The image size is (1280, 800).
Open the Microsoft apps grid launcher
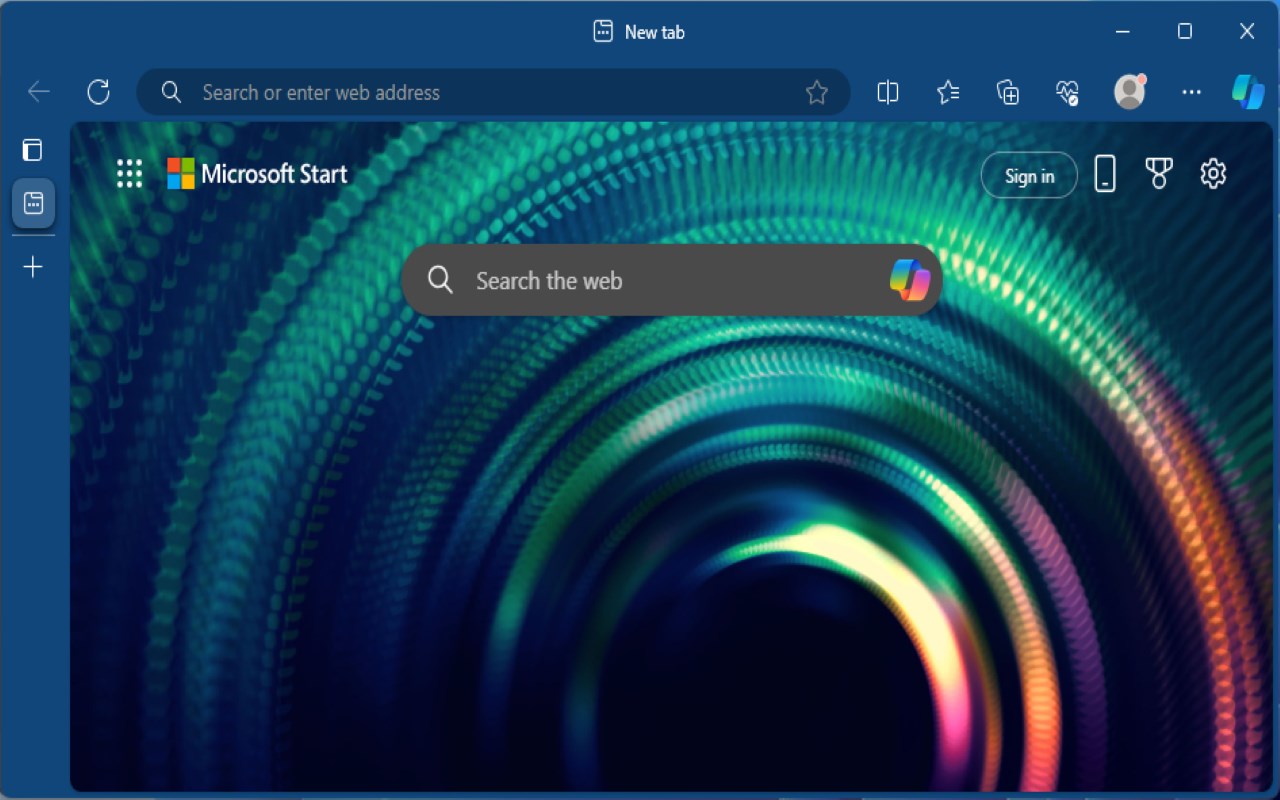pyautogui.click(x=130, y=174)
